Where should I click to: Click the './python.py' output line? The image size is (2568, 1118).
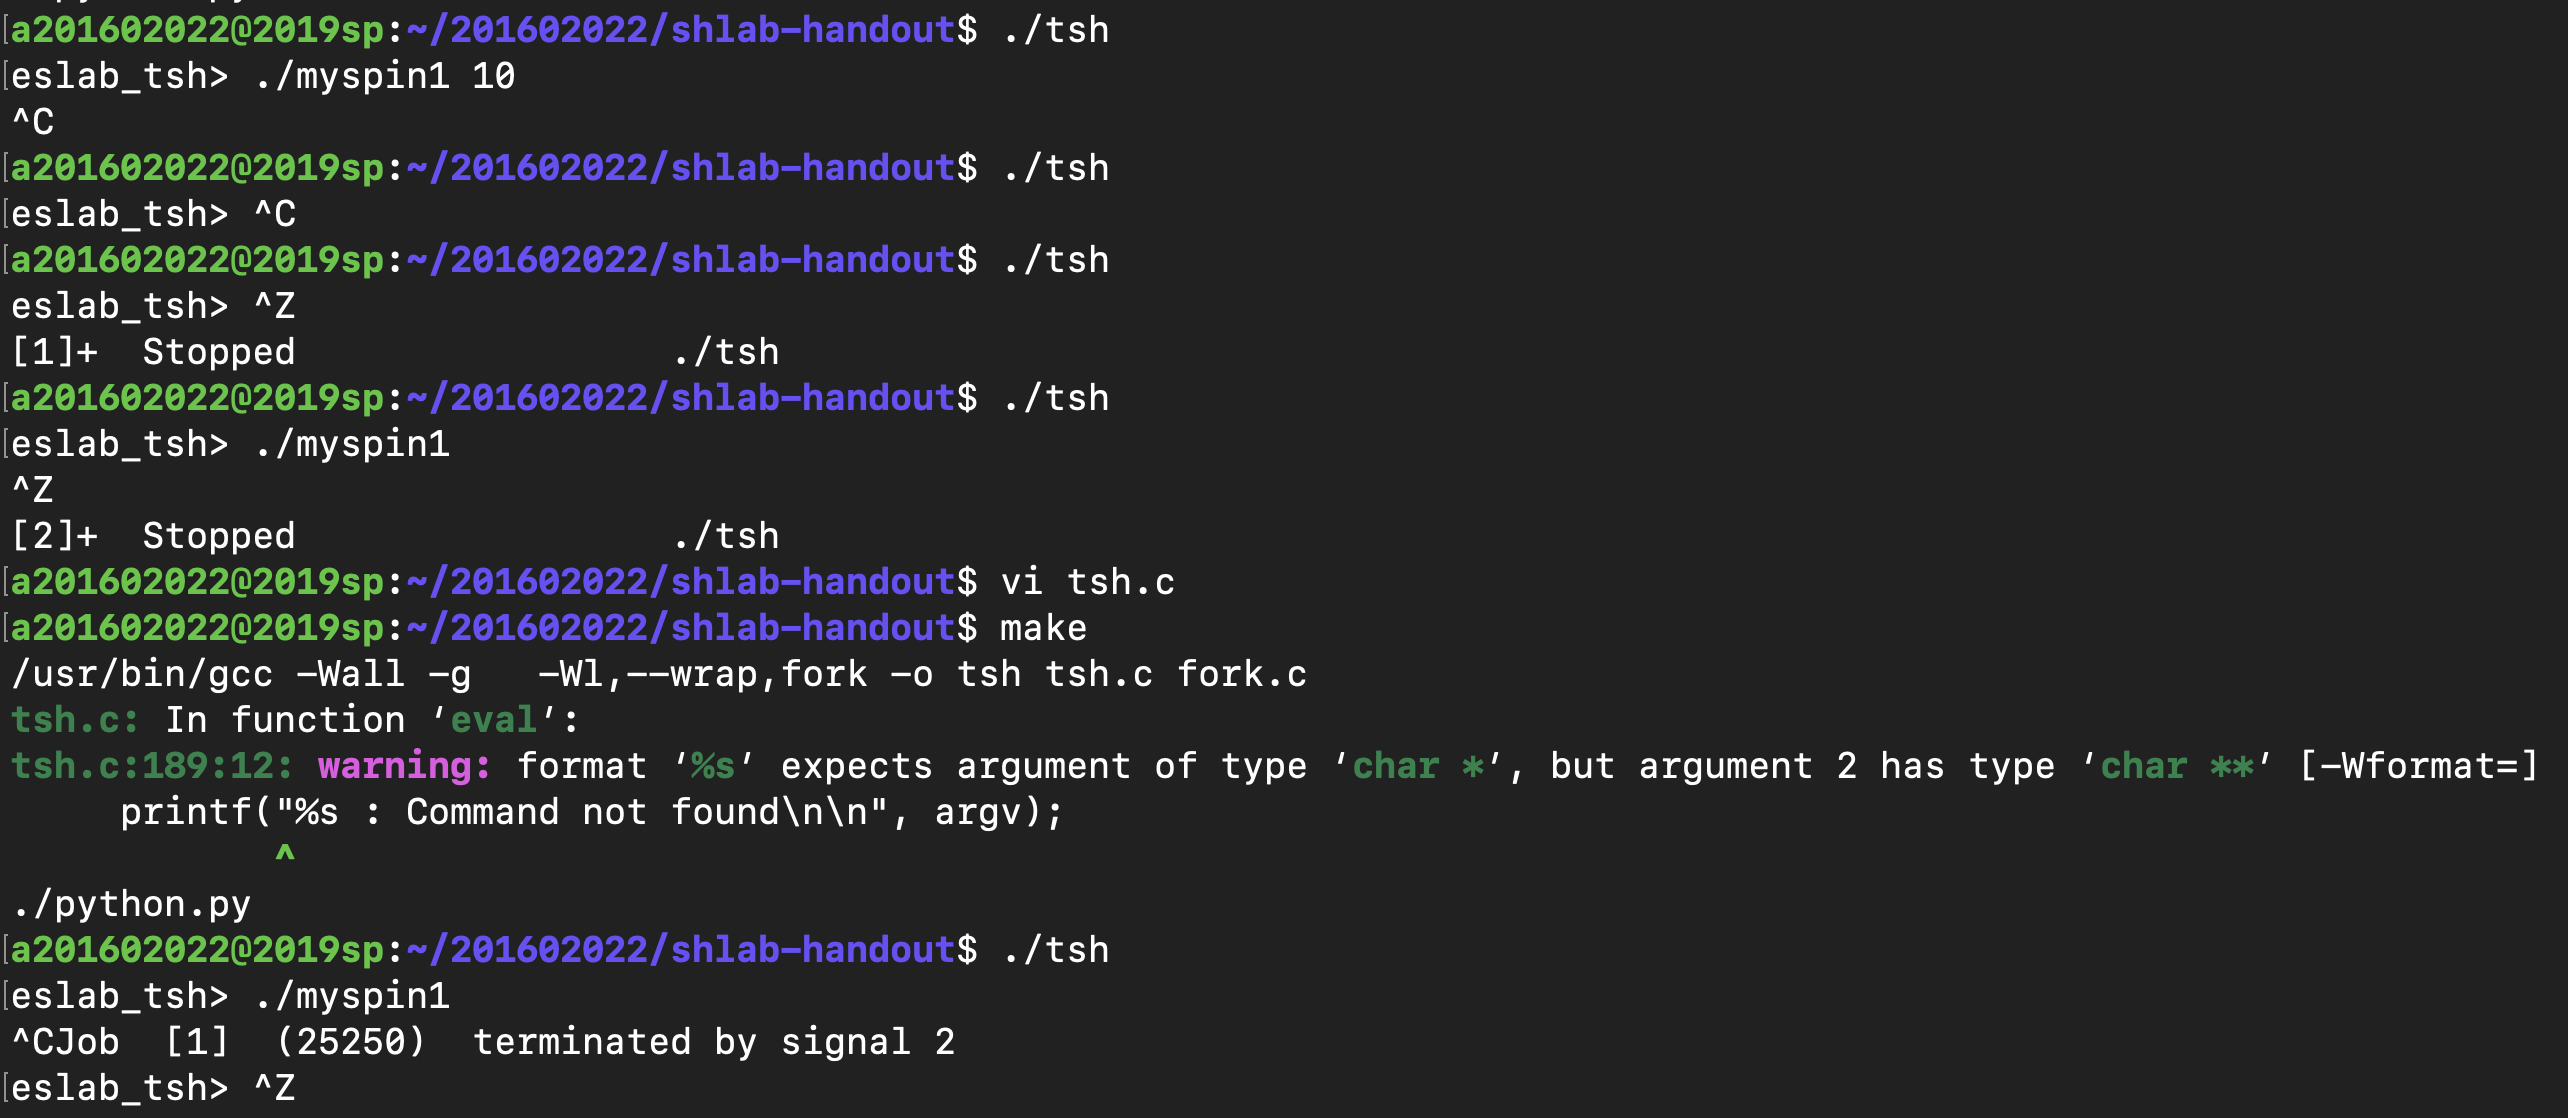[x=131, y=904]
